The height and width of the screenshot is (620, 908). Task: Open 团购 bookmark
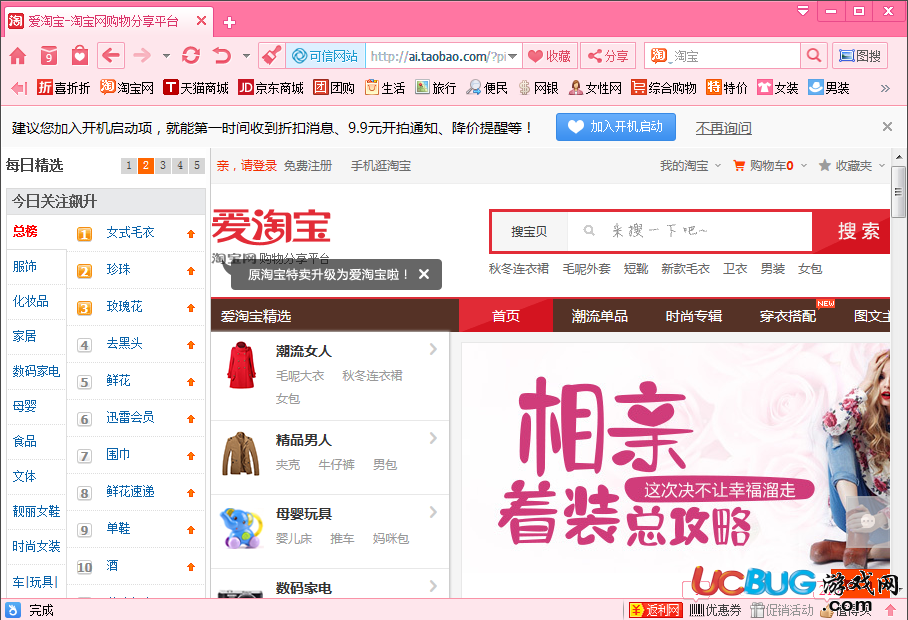tap(334, 88)
